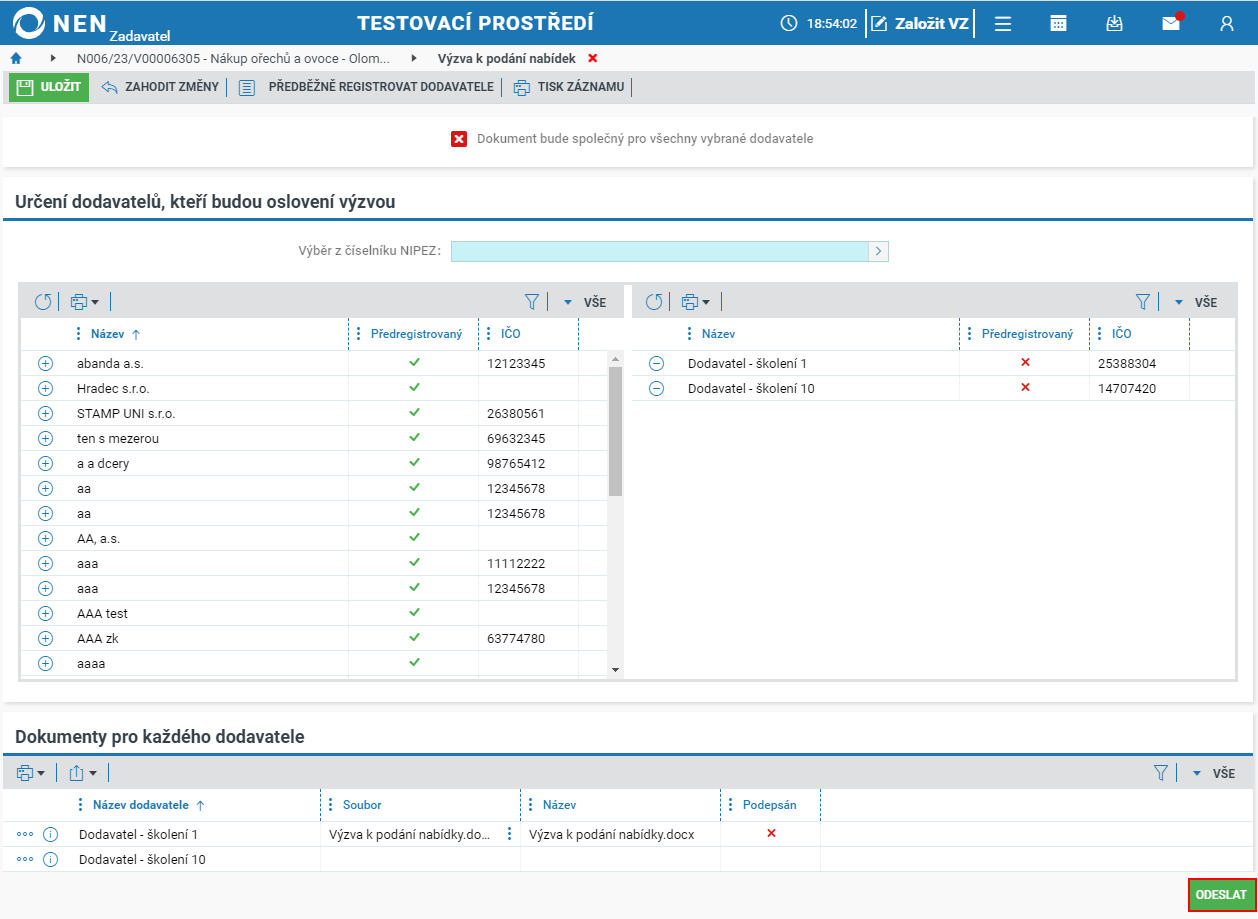The image size is (1258, 919).
Task: Click Podepsán column header
Action: point(769,805)
